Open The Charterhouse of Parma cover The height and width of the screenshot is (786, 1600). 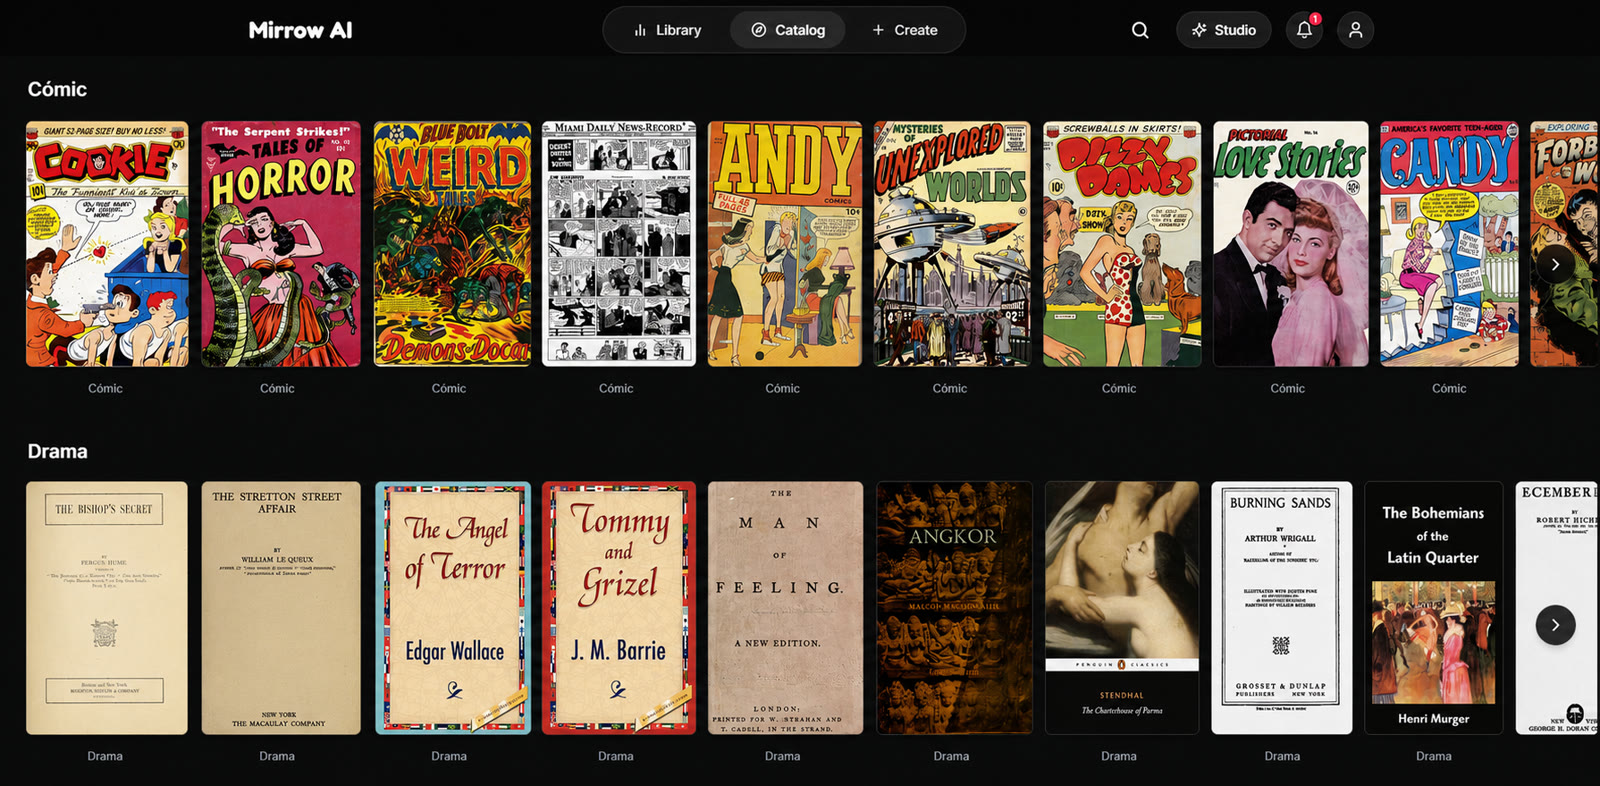[x=1122, y=608]
